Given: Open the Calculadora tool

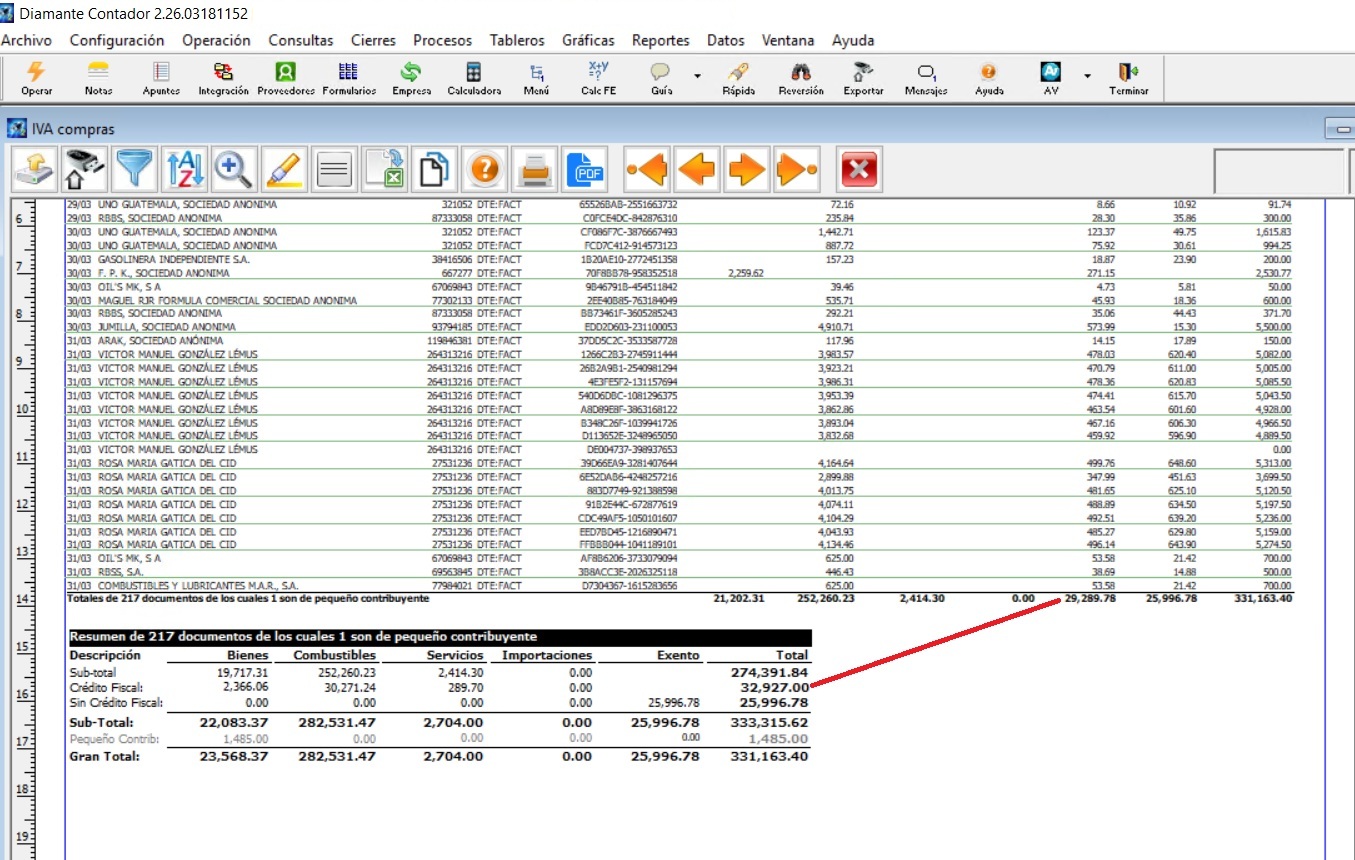Looking at the screenshot, I should [474, 78].
